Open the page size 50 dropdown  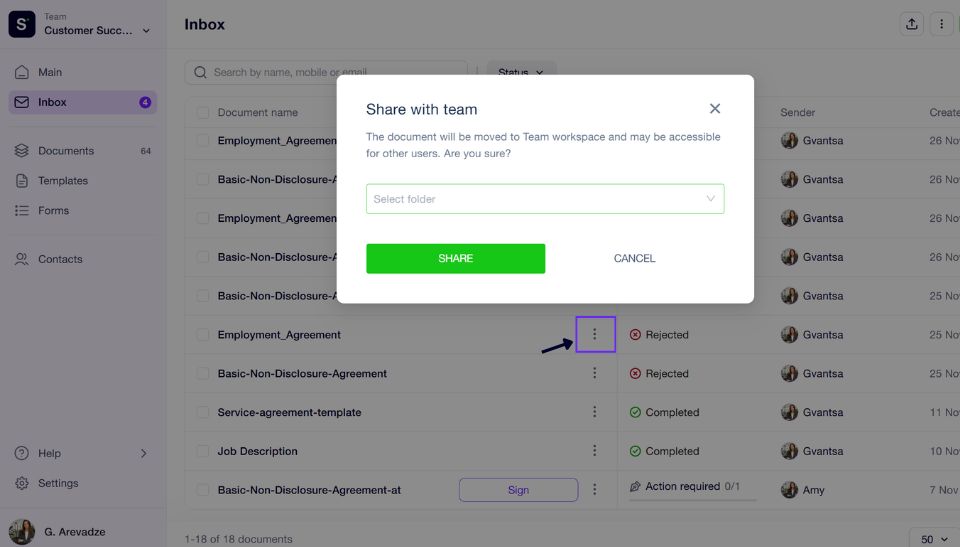(x=934, y=539)
